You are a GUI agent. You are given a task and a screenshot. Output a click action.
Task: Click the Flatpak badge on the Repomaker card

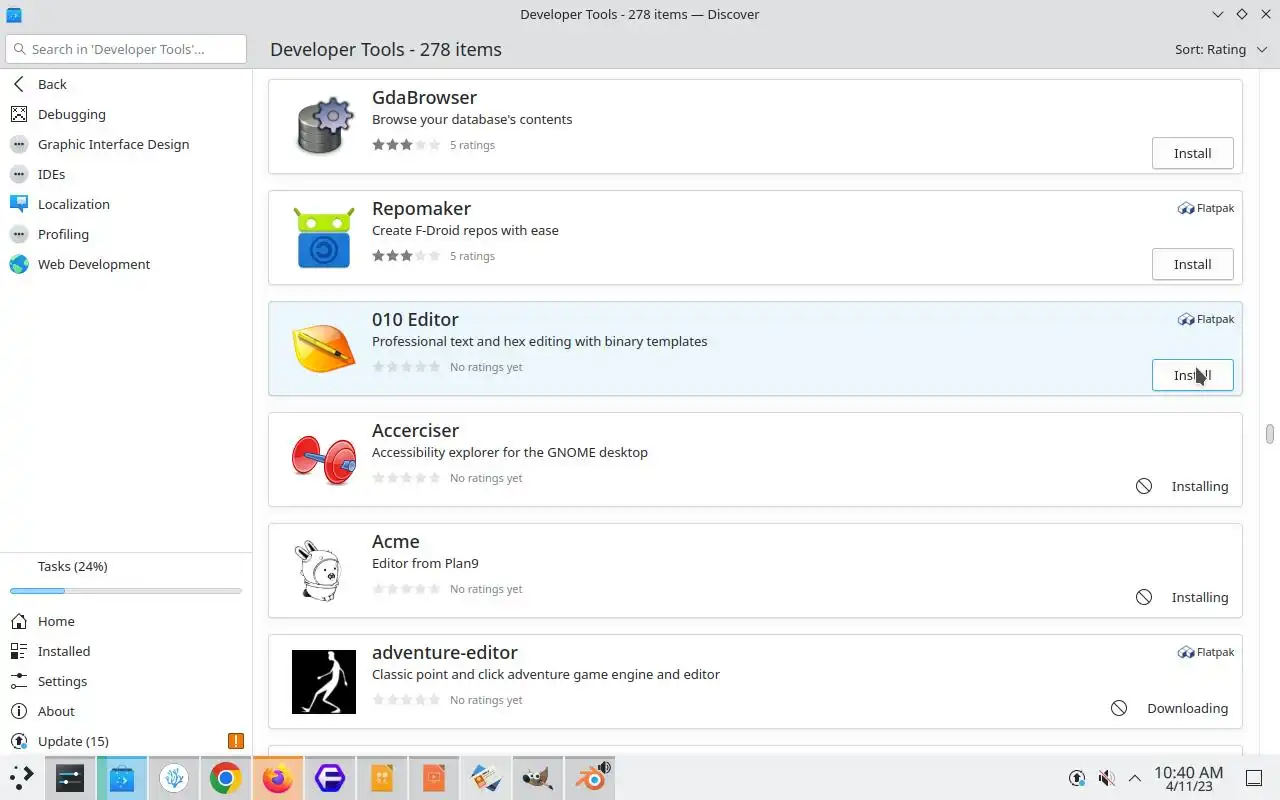[1206, 208]
